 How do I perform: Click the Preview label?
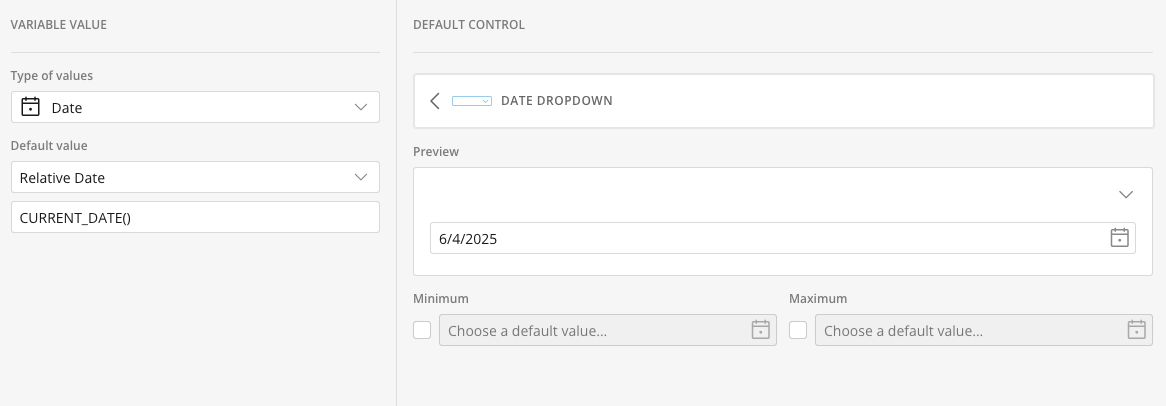(x=436, y=152)
